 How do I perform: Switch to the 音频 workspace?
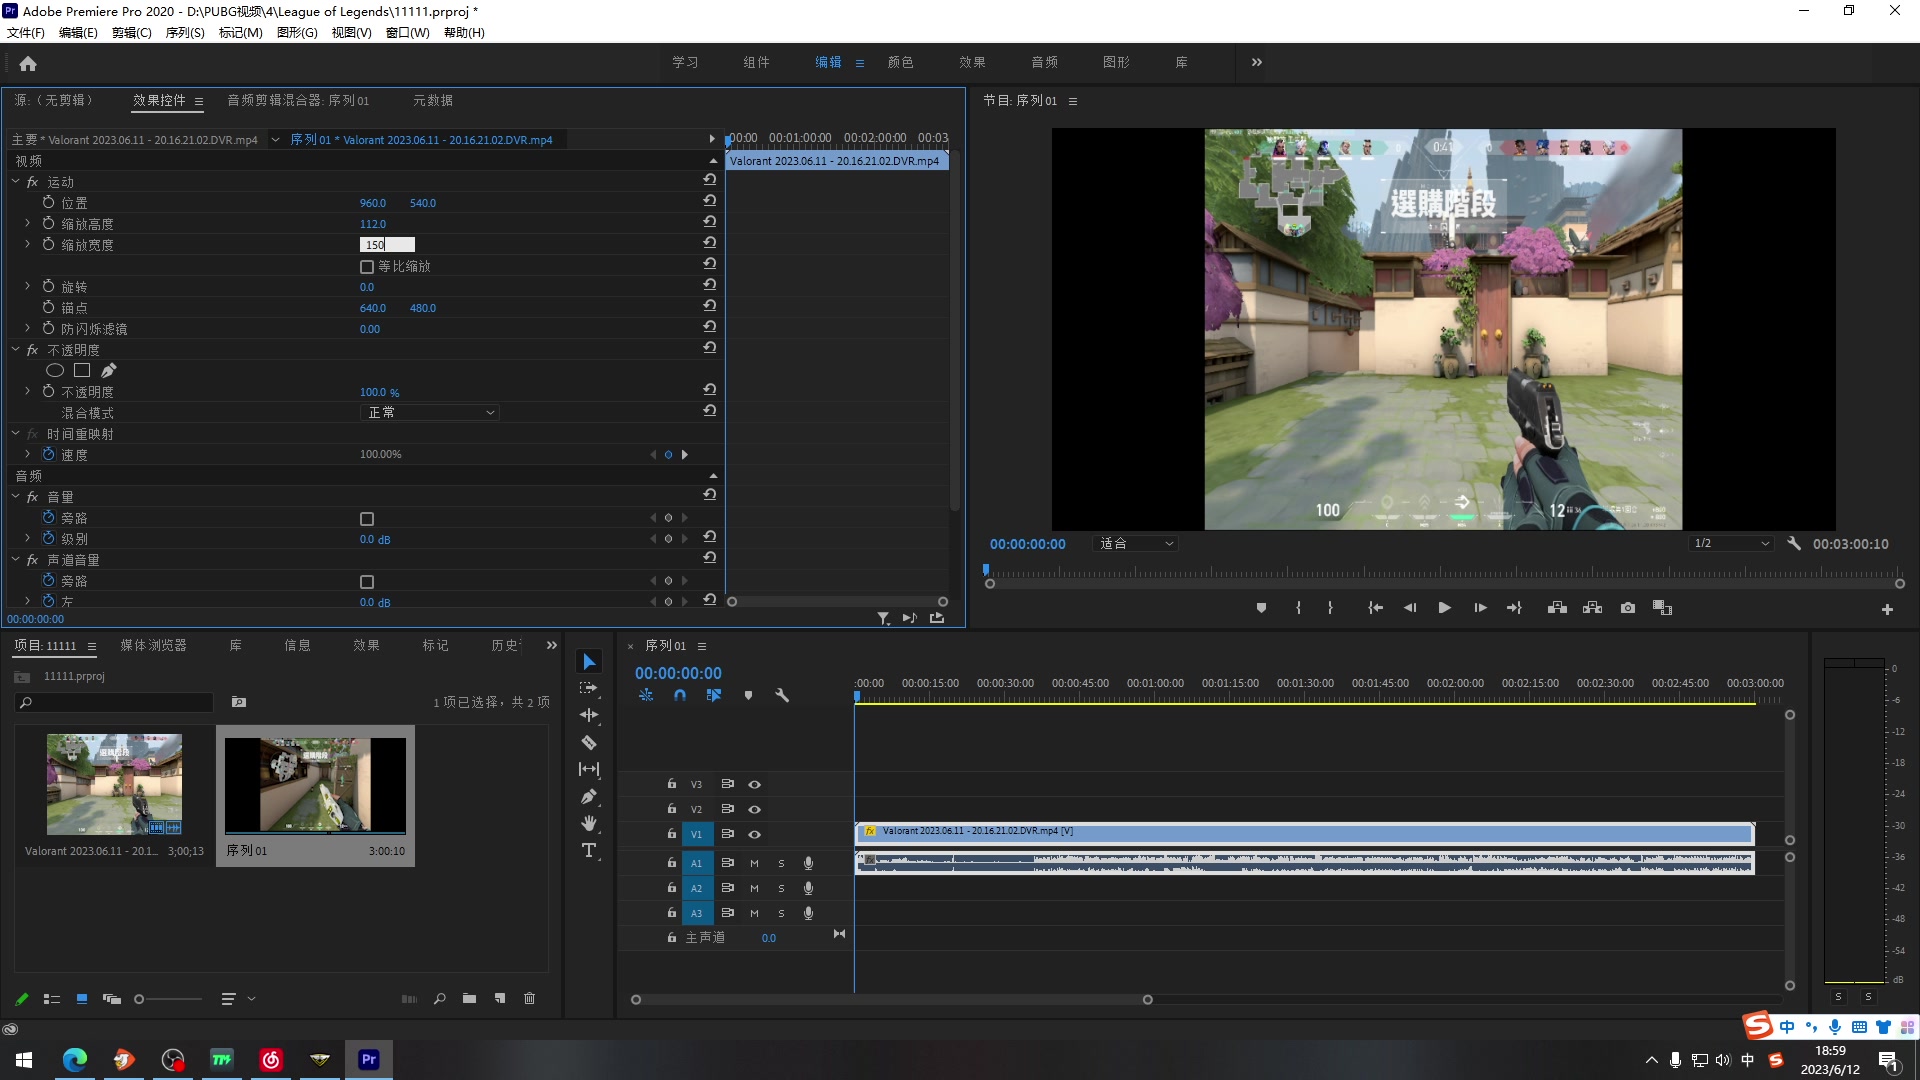(1044, 62)
